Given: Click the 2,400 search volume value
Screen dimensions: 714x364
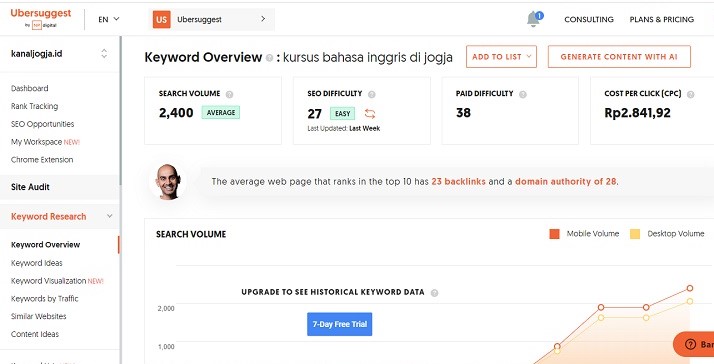Looking at the screenshot, I should (176, 113).
